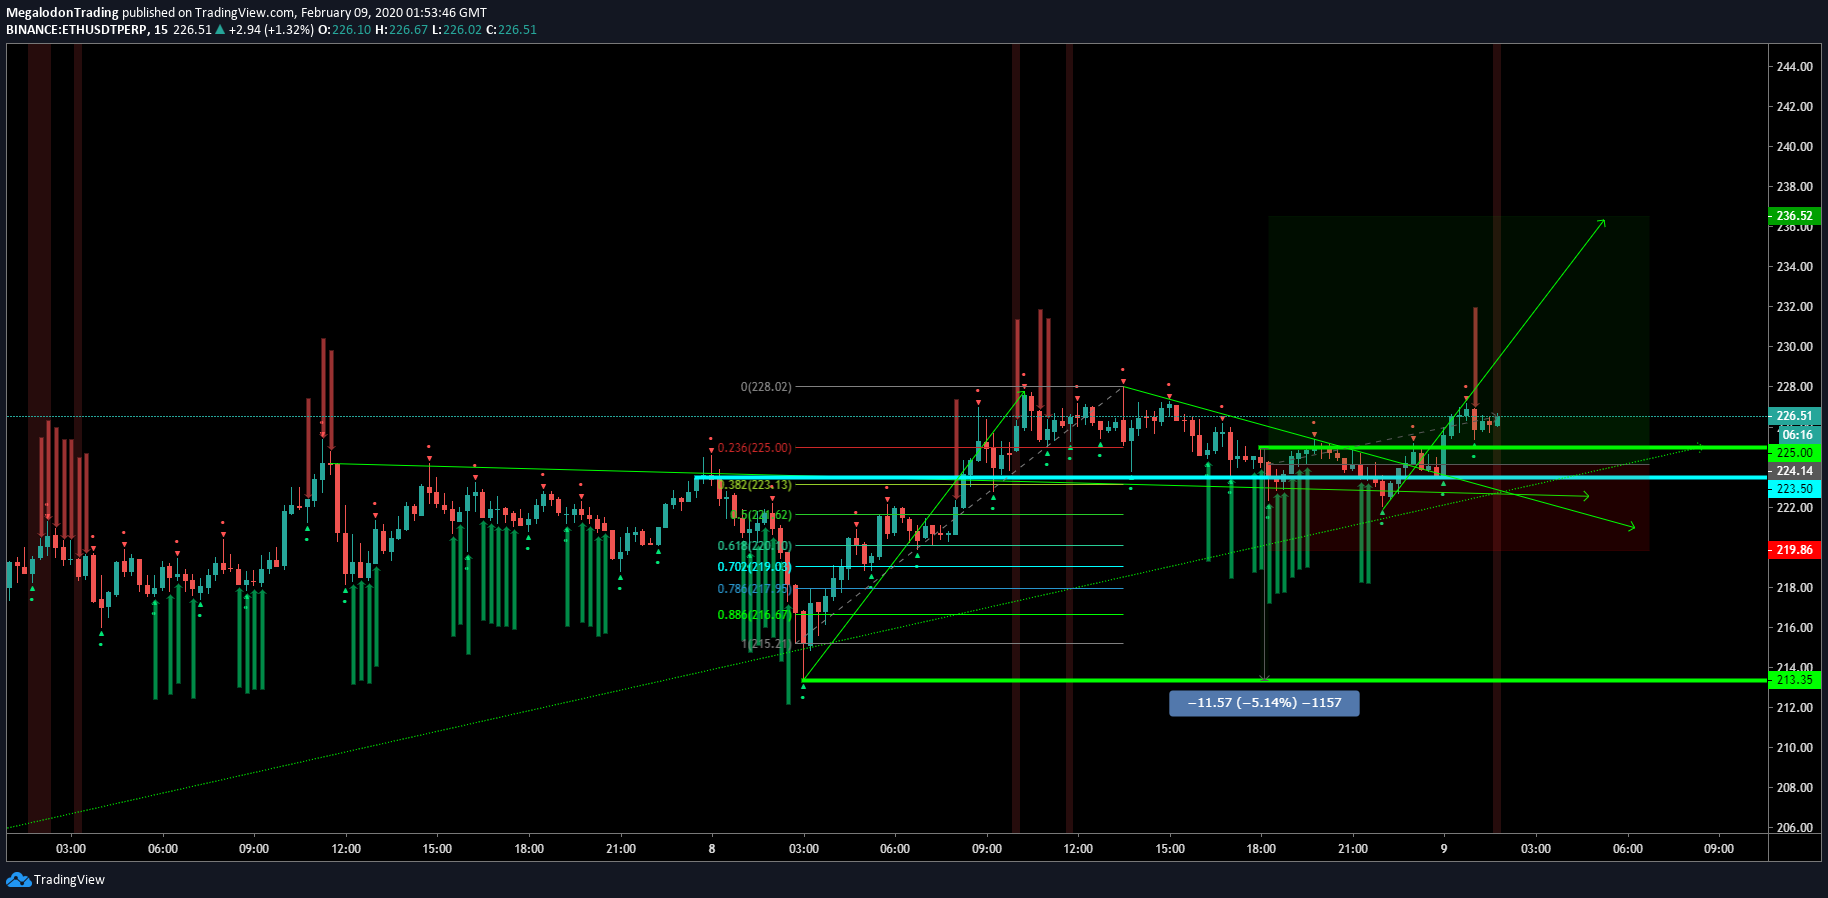This screenshot has width=1828, height=898.
Task: Click the 210.00 price axis label
Action: [x=1794, y=748]
